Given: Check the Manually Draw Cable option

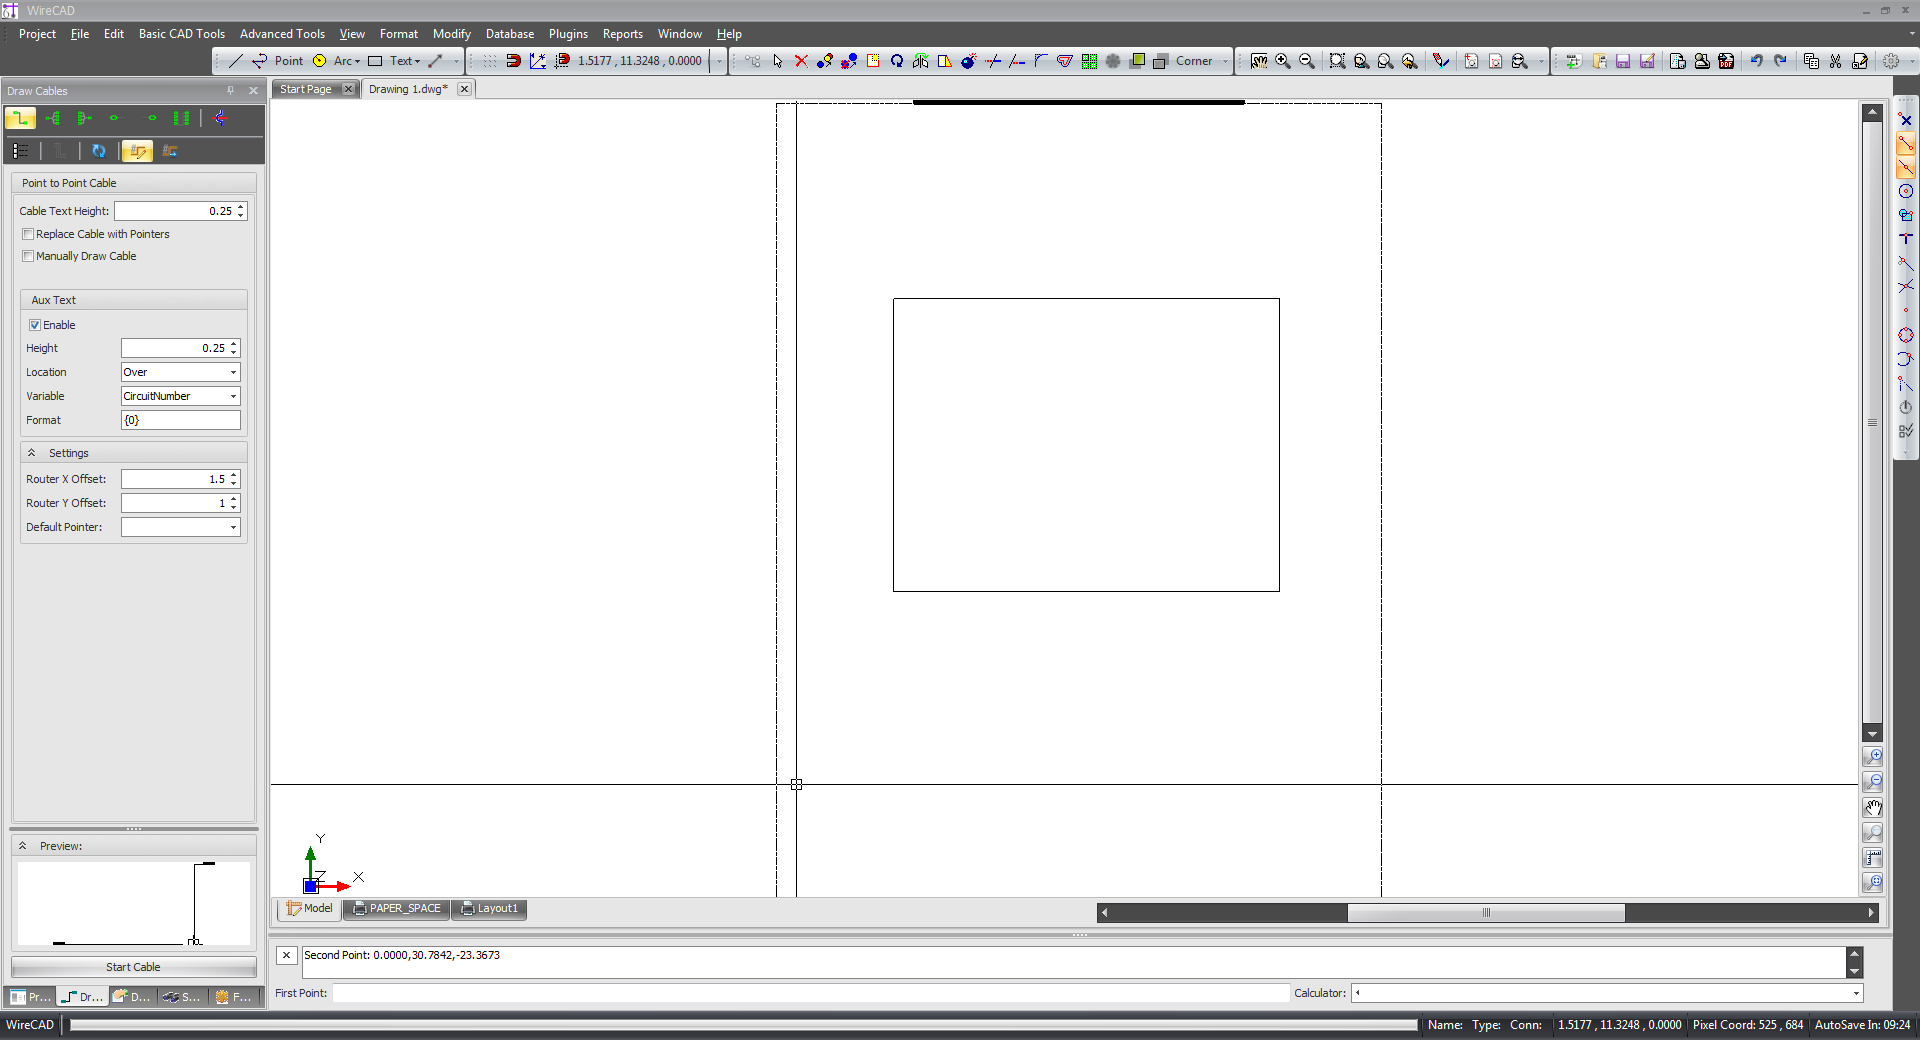Looking at the screenshot, I should tap(28, 256).
